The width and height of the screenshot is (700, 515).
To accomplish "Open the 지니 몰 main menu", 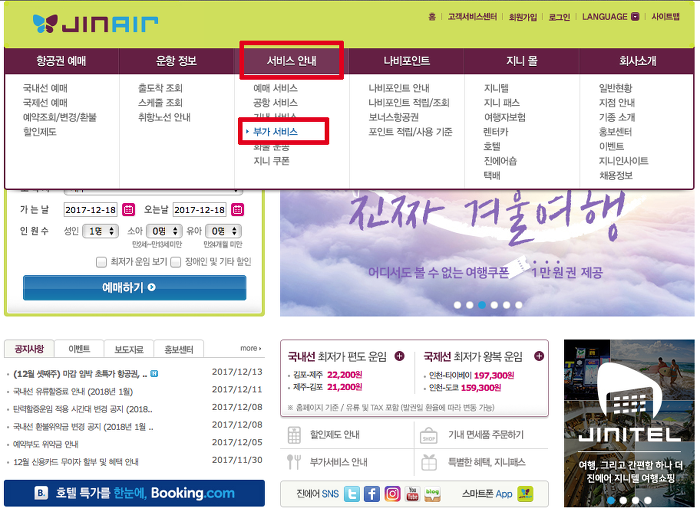I will point(522,61).
